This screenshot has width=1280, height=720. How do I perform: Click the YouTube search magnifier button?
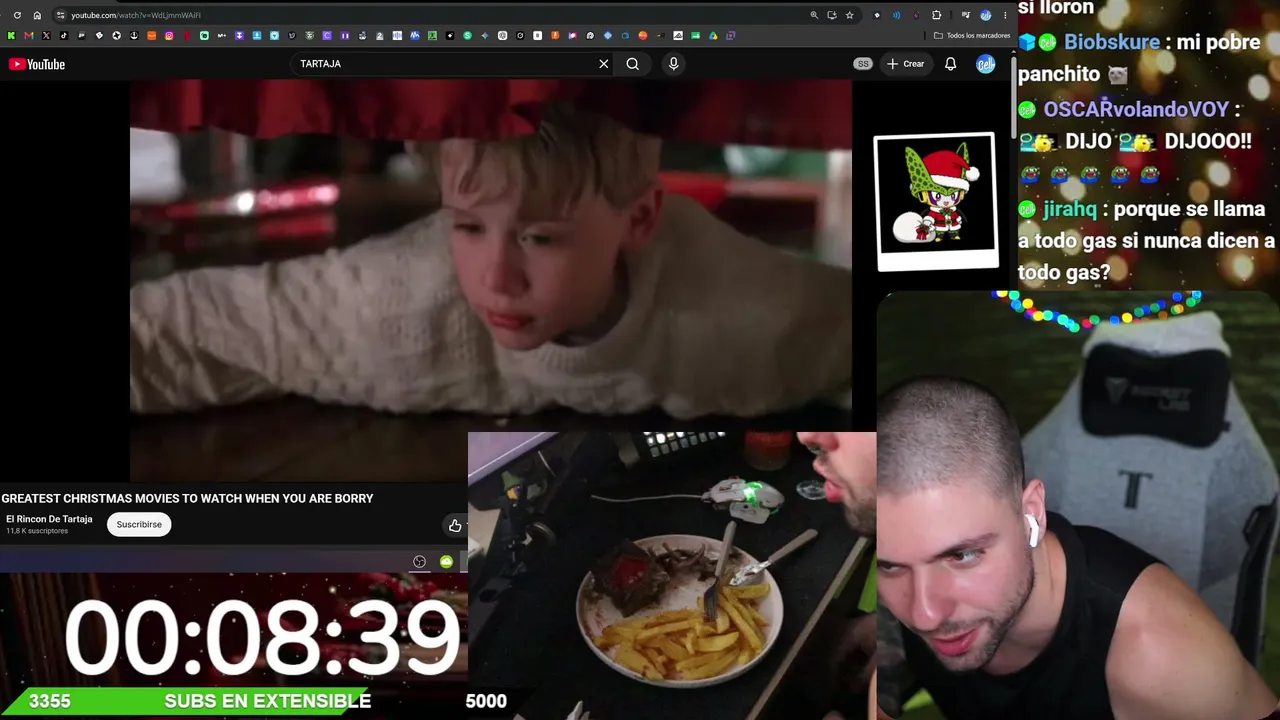click(633, 64)
